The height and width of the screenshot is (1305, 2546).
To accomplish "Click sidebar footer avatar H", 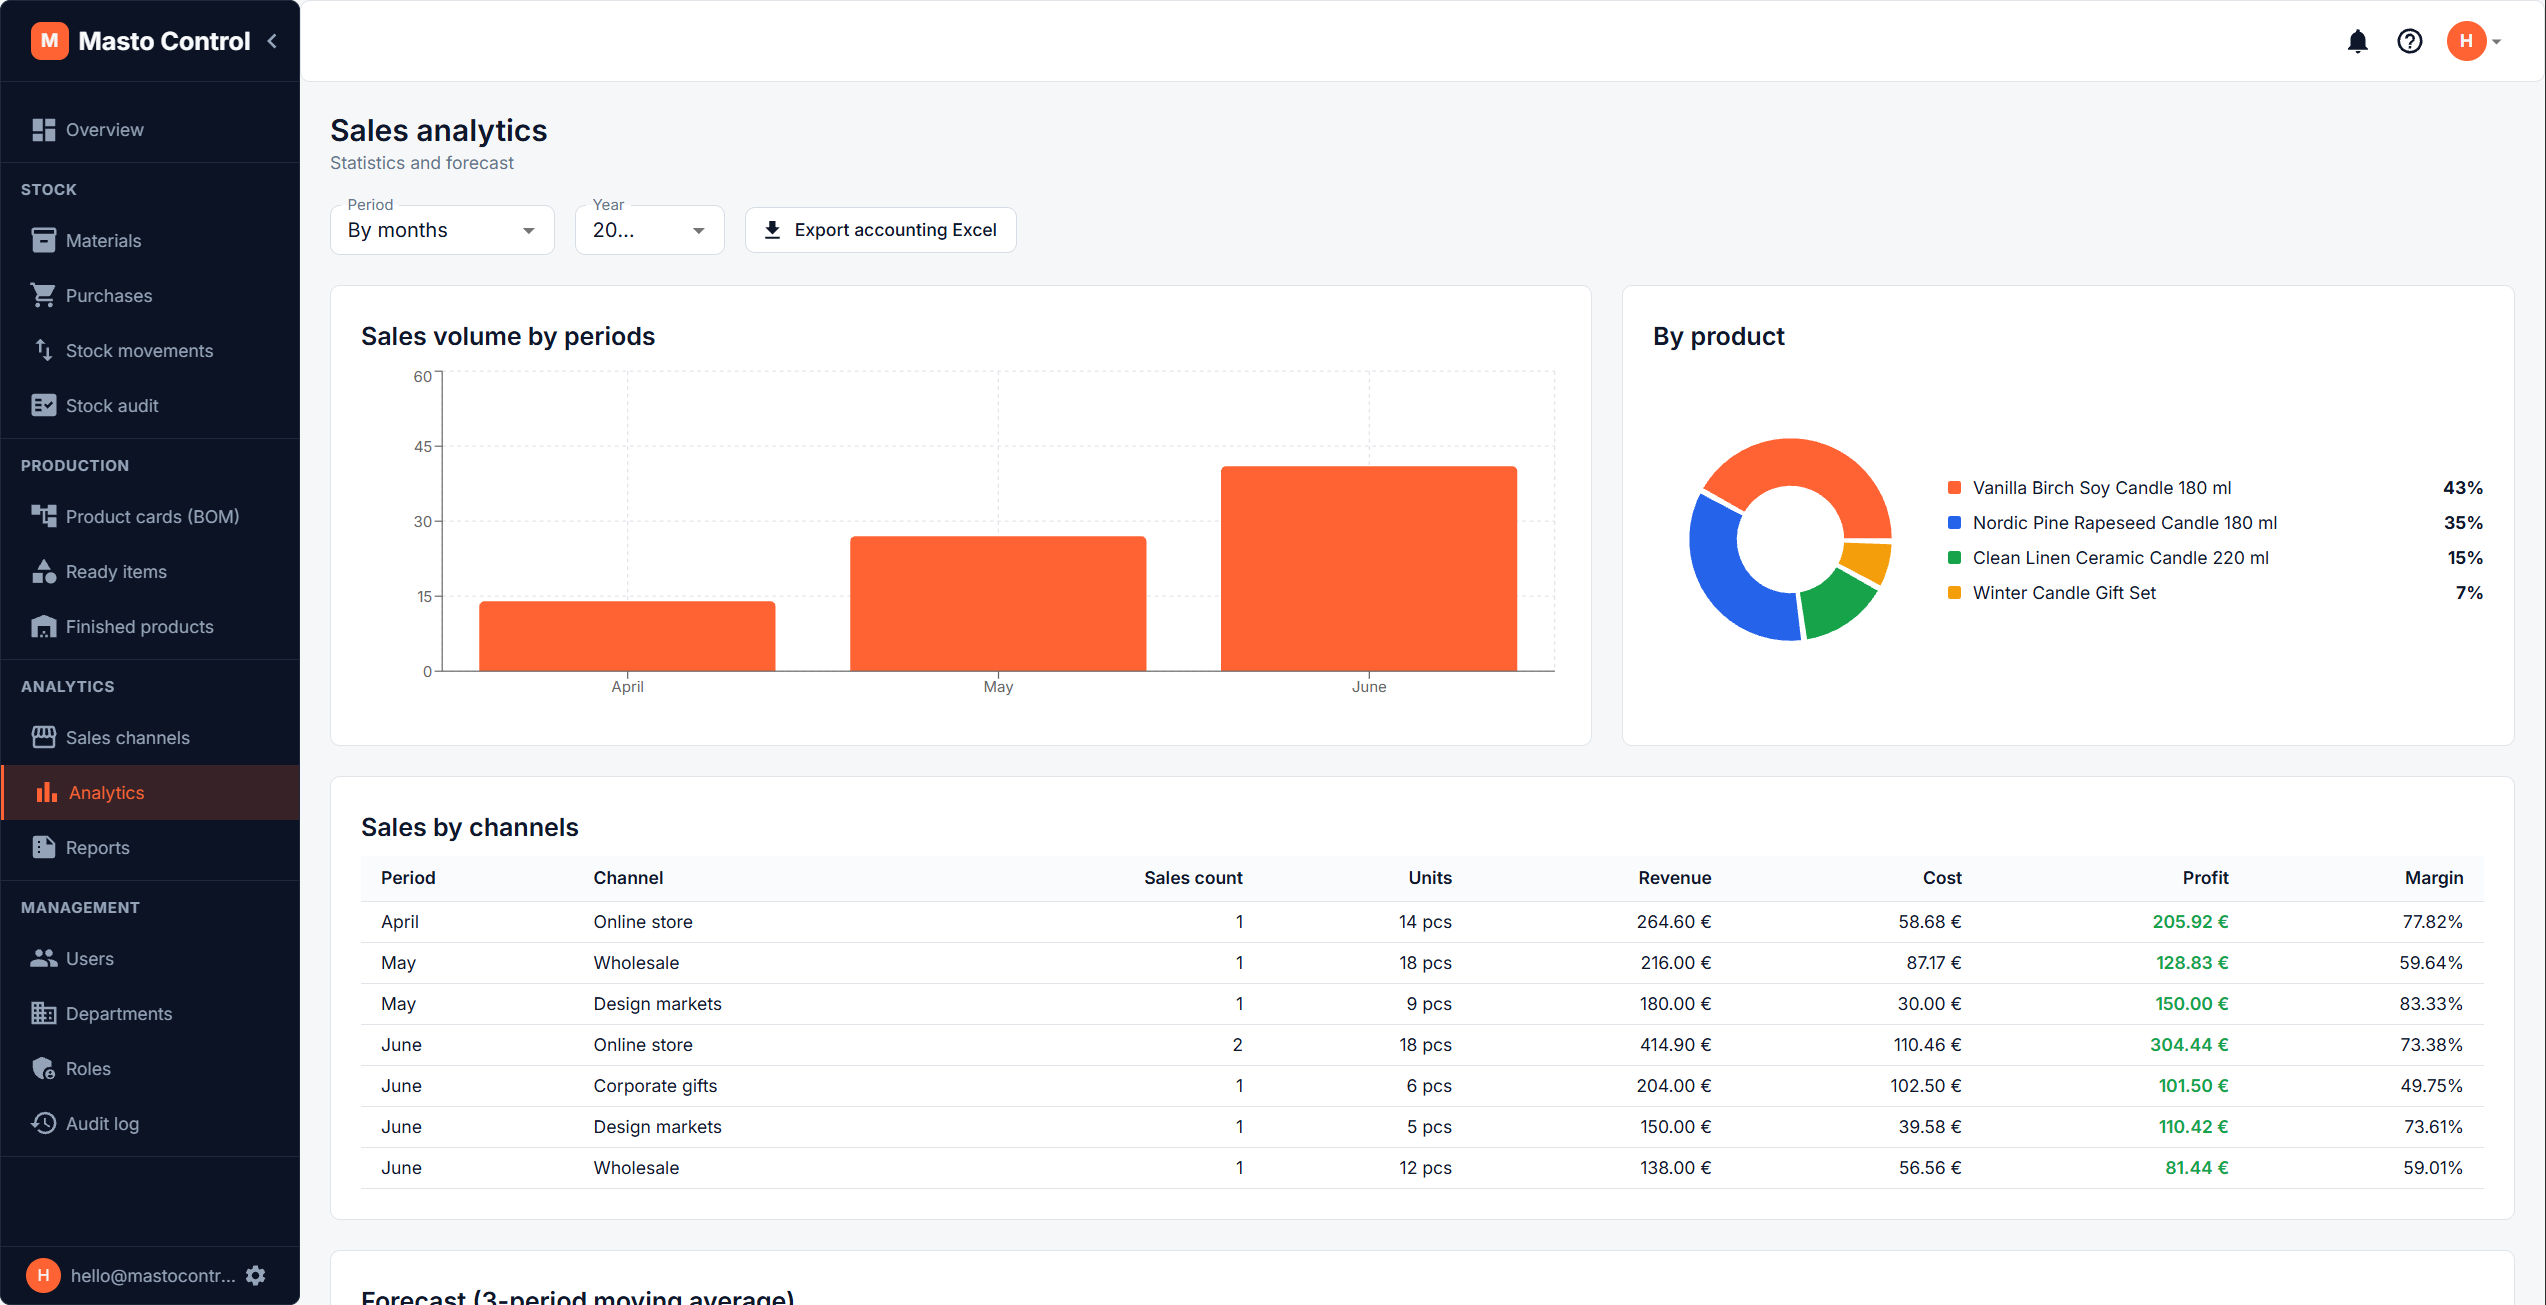I will click(x=43, y=1275).
